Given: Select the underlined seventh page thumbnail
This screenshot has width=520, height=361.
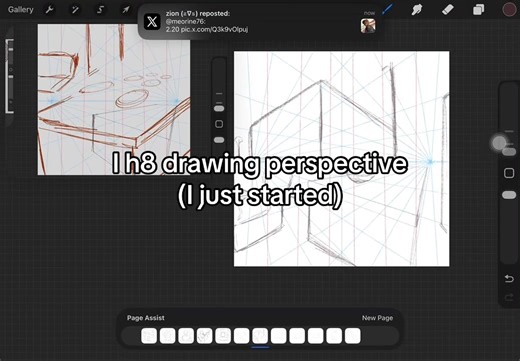Looking at the screenshot, I should [x=260, y=336].
